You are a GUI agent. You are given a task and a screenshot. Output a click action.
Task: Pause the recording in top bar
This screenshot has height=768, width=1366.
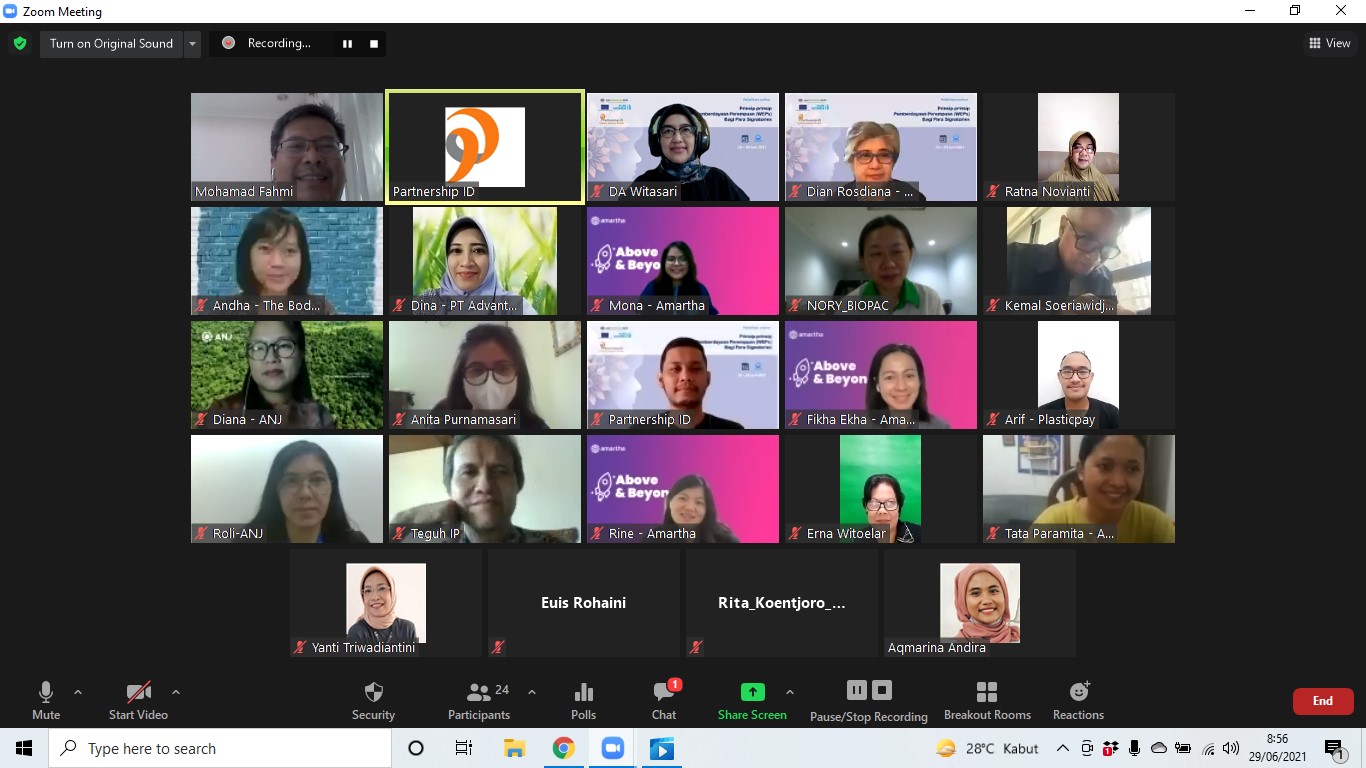coord(348,43)
